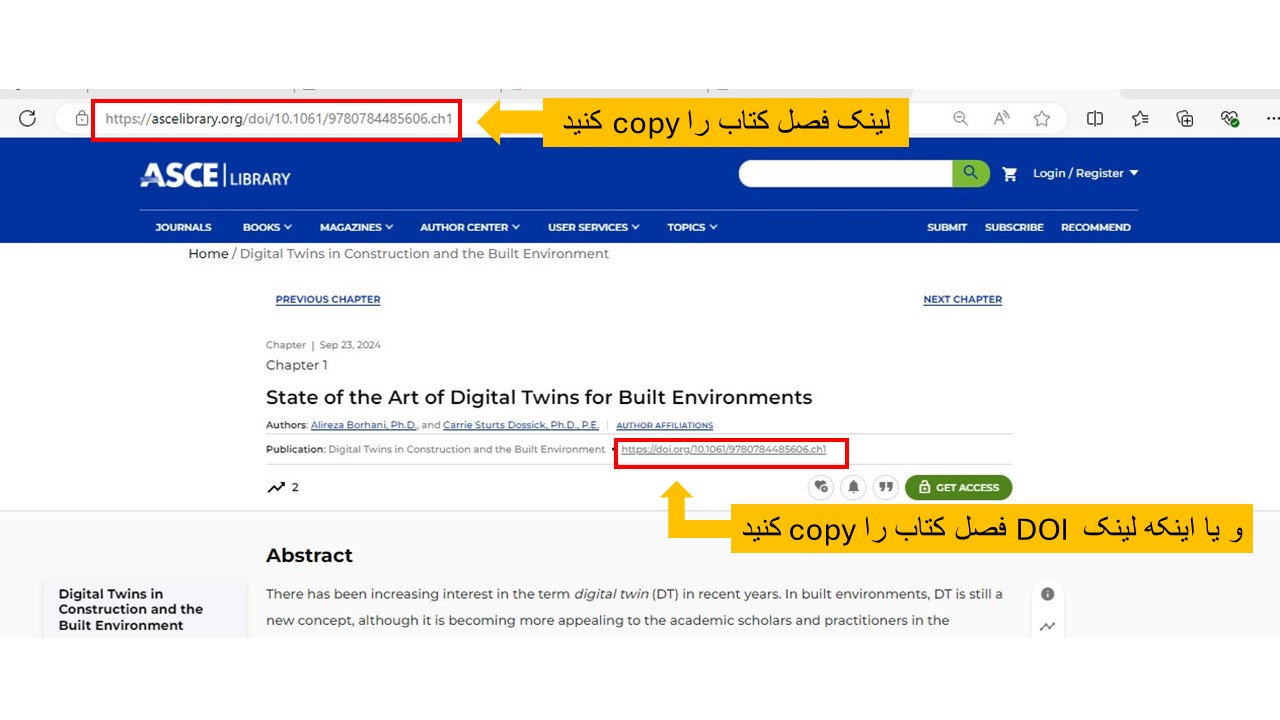Image resolution: width=1280 pixels, height=720 pixels.
Task: Click the browser reload icon
Action: [27, 118]
